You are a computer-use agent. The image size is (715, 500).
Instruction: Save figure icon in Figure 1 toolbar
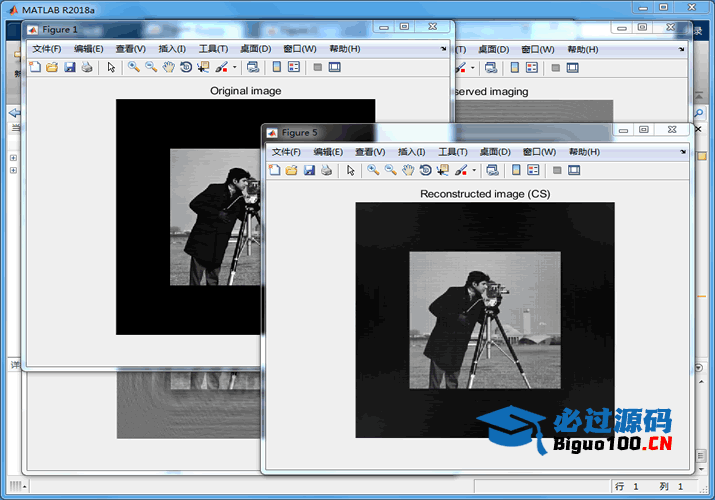click(69, 67)
